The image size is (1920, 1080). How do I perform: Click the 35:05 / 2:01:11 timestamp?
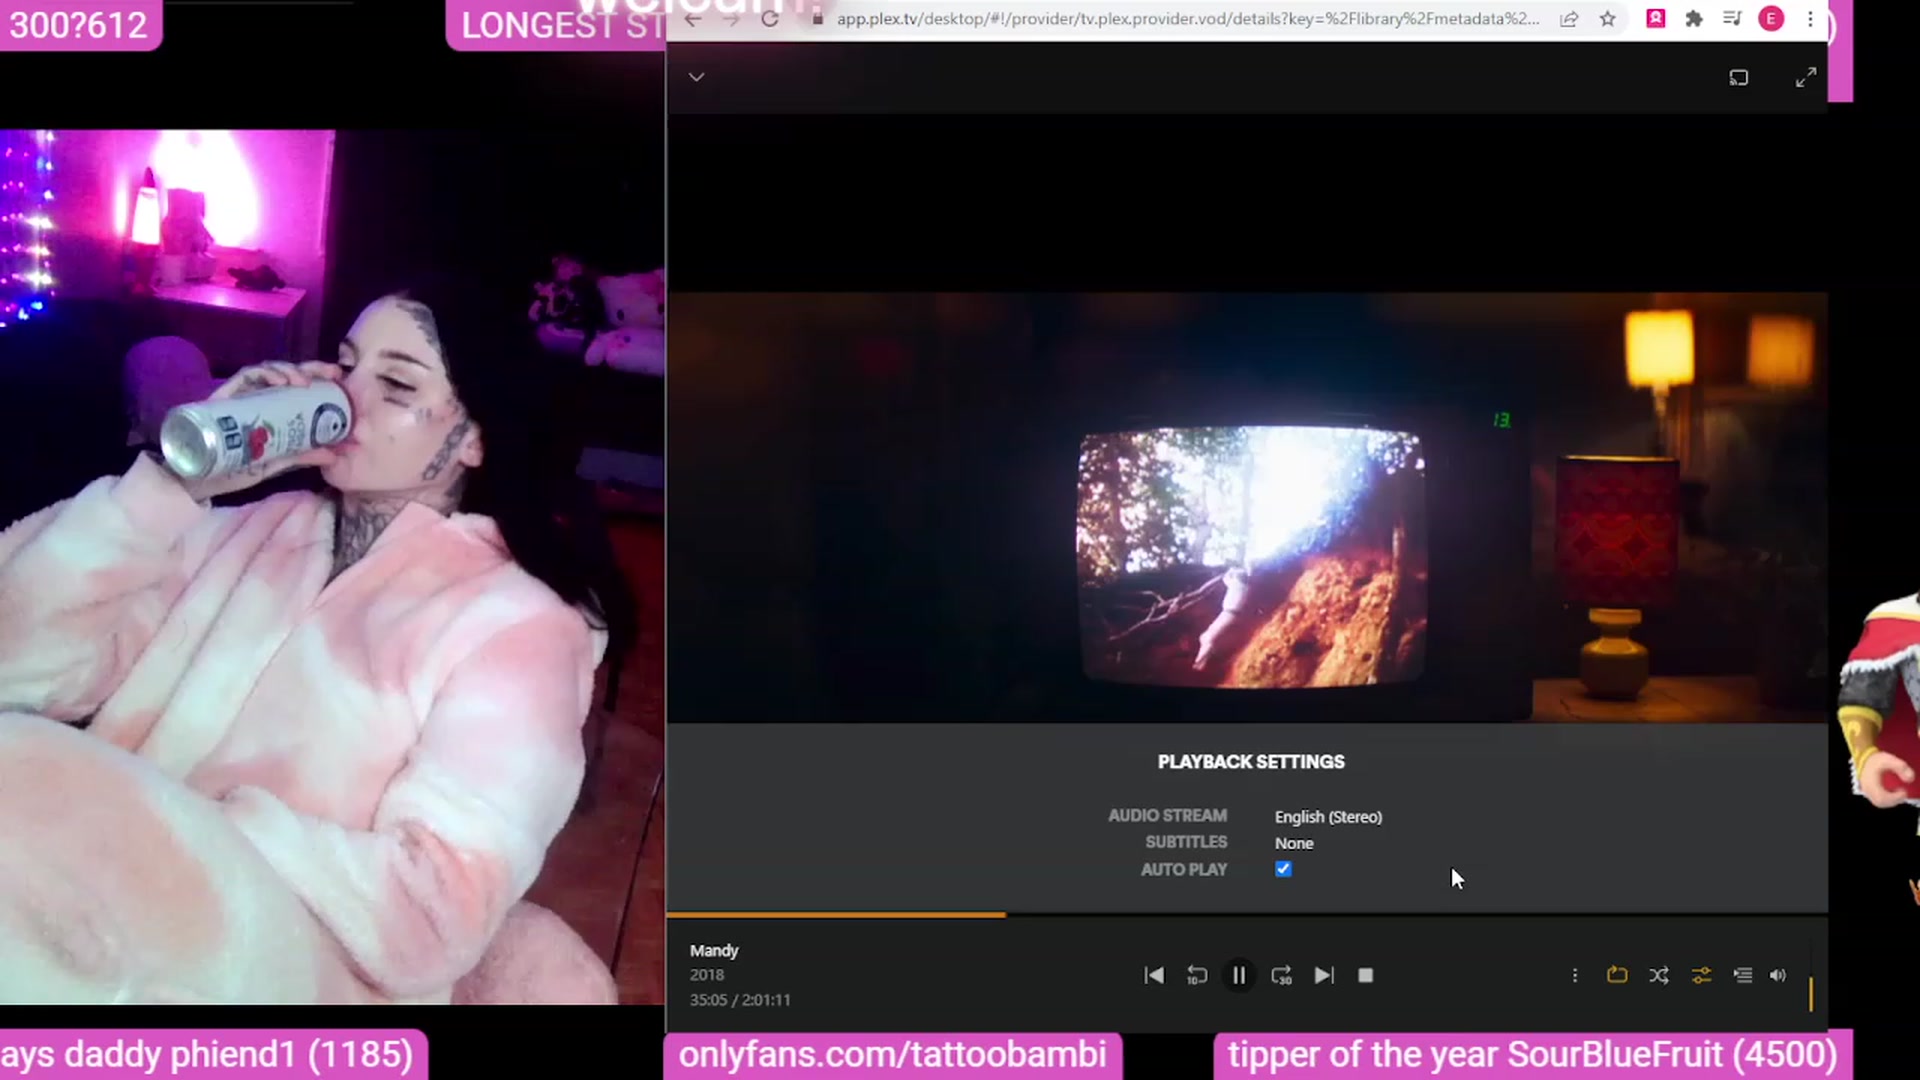[x=739, y=1000]
